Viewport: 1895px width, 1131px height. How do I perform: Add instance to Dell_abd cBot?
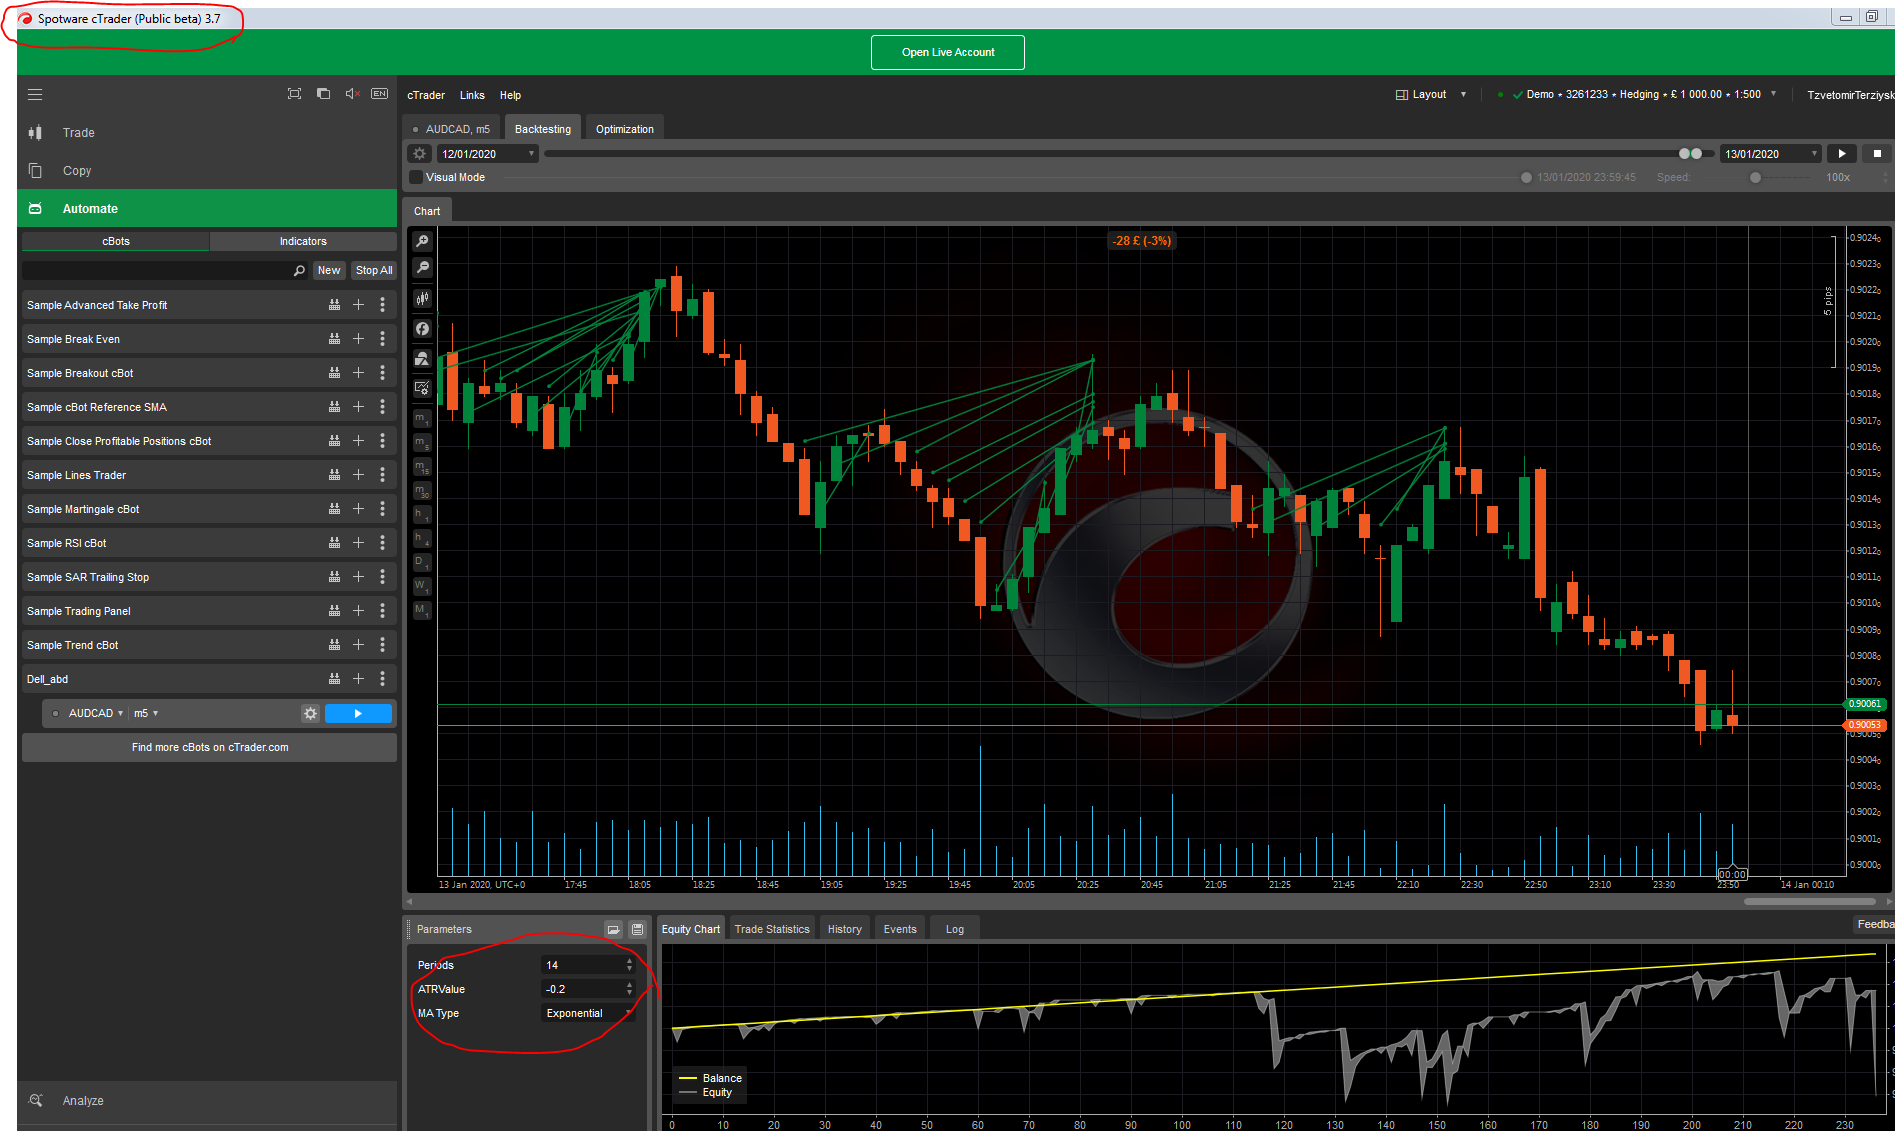click(358, 679)
